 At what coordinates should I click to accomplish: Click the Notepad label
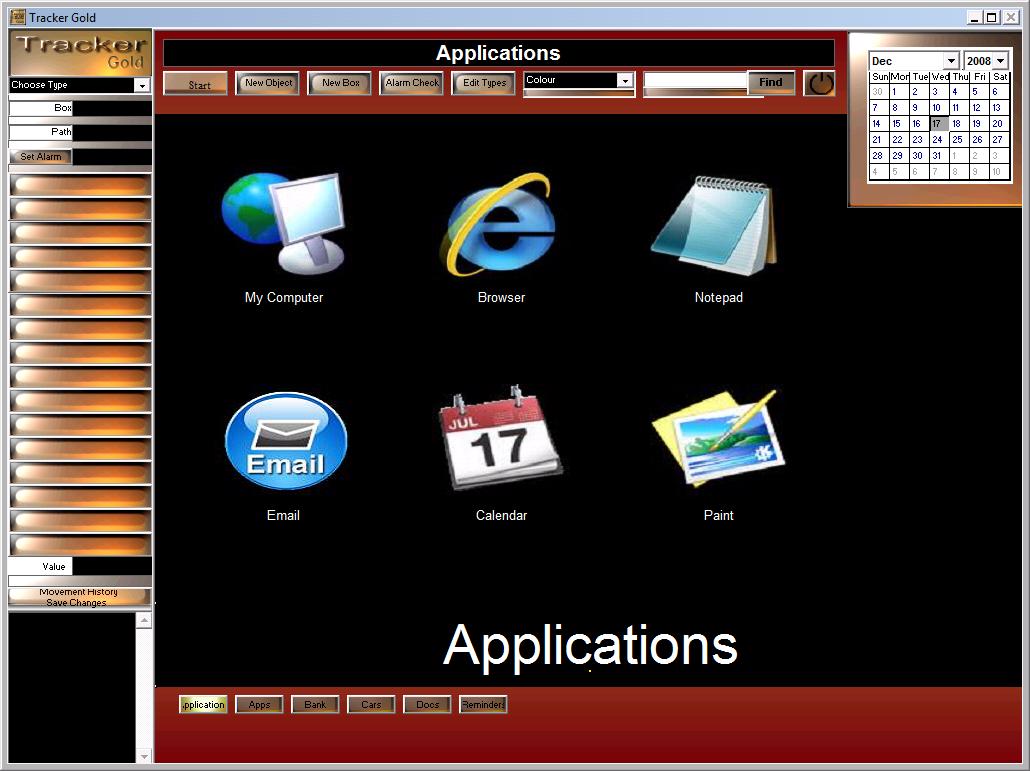(719, 297)
